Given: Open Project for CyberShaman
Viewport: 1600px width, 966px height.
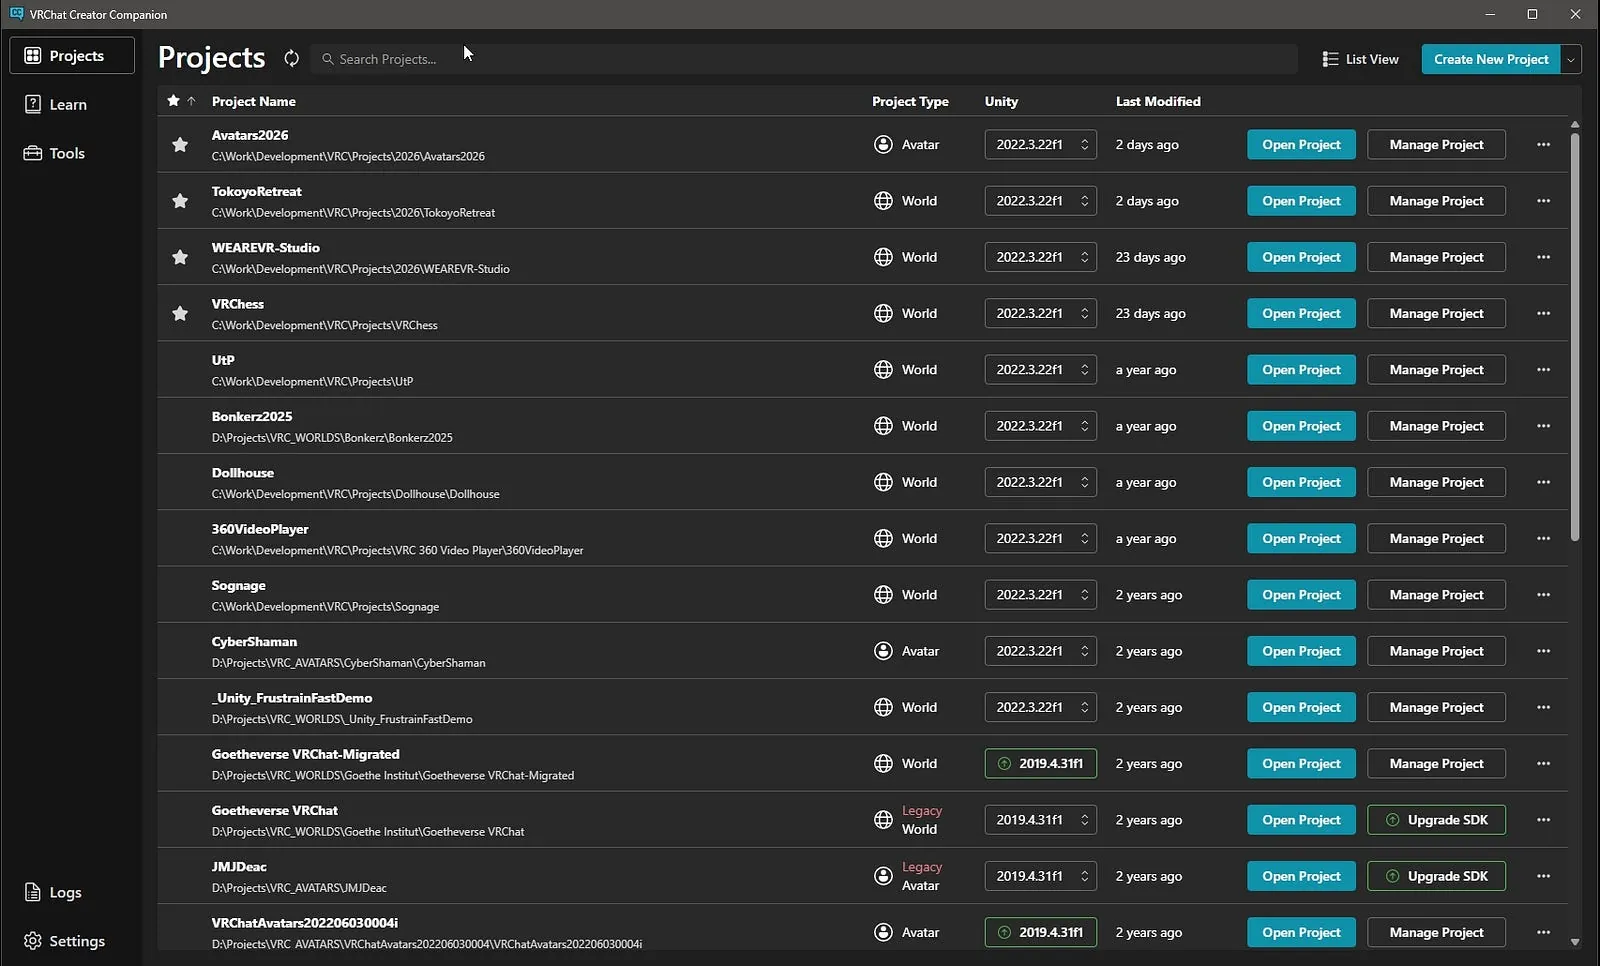Looking at the screenshot, I should tap(1301, 651).
